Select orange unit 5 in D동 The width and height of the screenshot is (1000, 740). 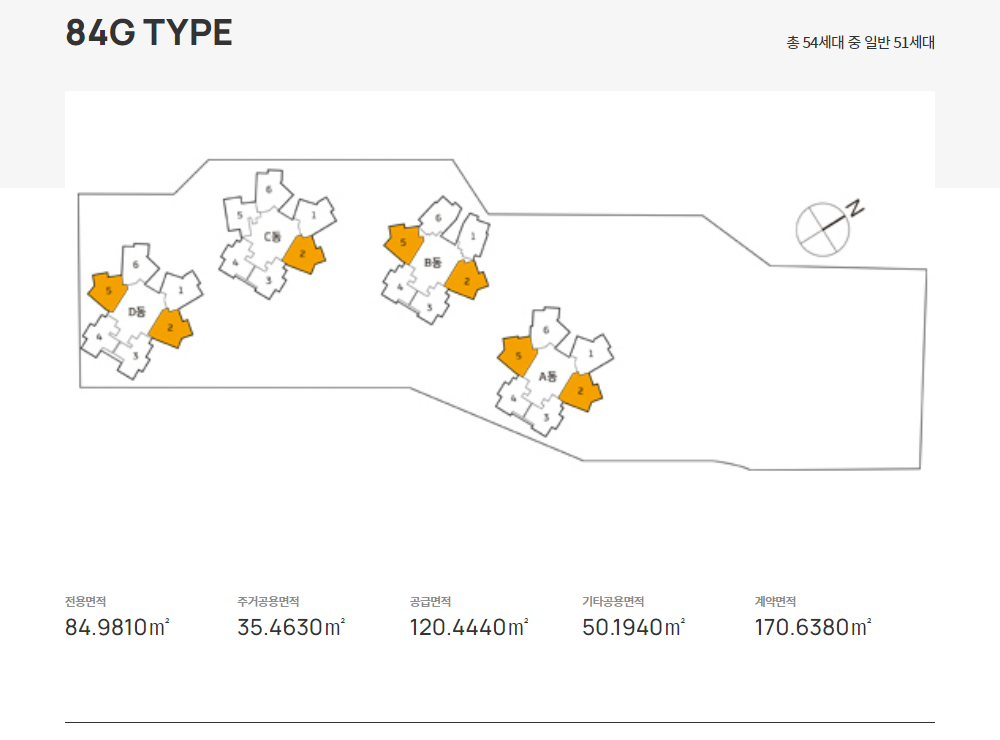(x=108, y=291)
